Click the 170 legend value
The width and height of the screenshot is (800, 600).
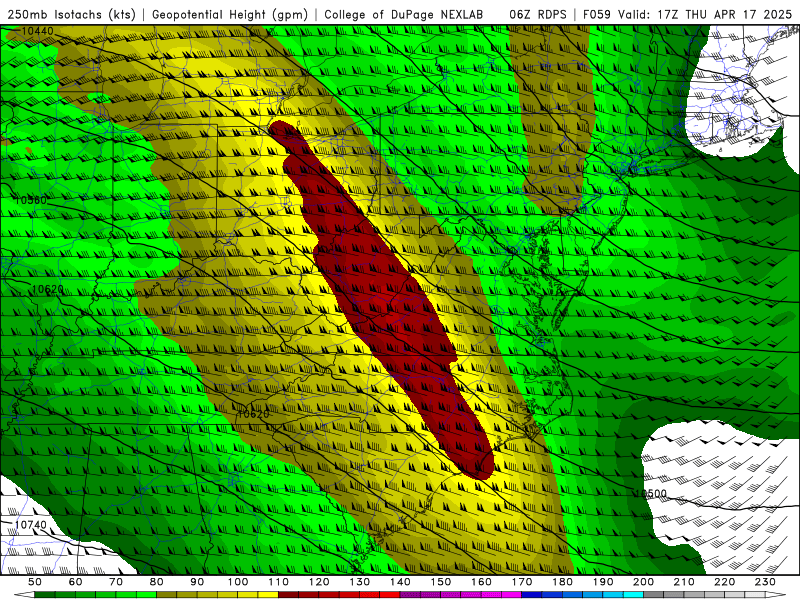point(522,582)
